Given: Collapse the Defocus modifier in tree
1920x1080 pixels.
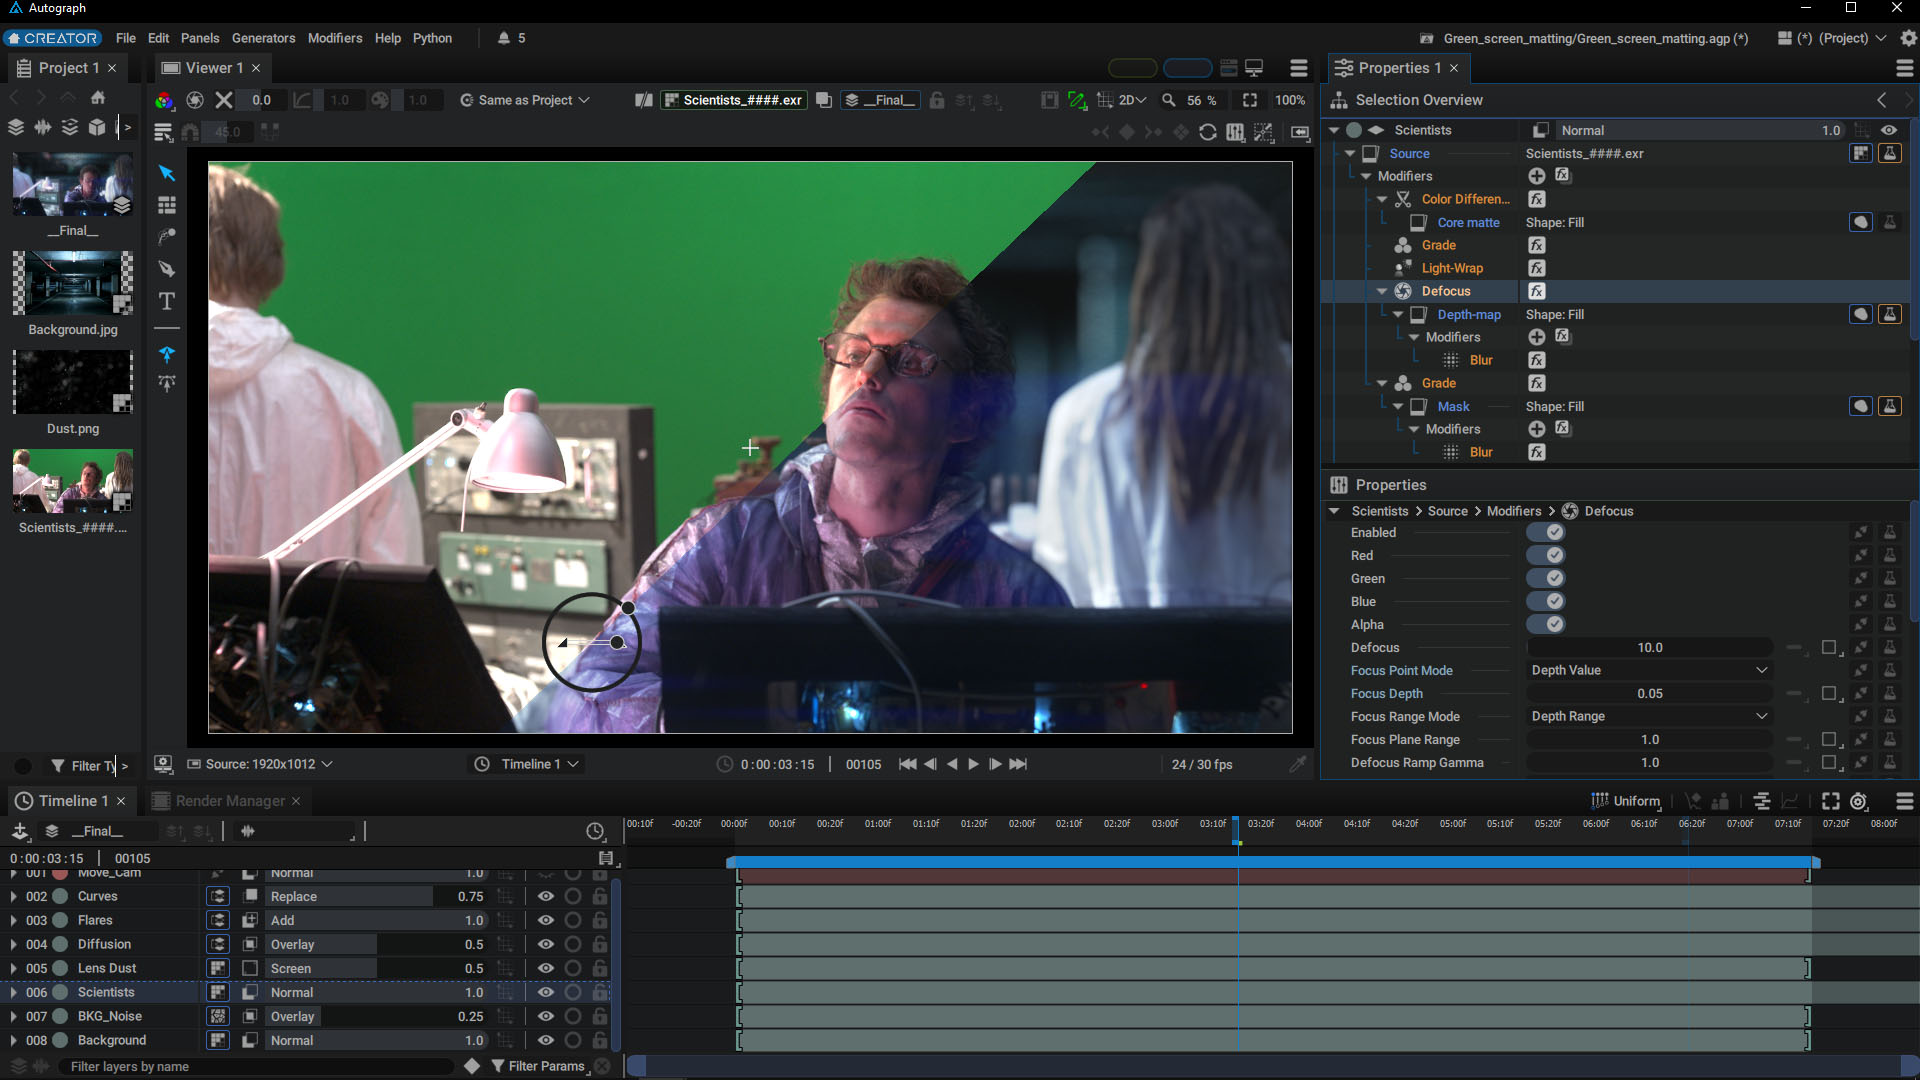Looking at the screenshot, I should (1382, 291).
